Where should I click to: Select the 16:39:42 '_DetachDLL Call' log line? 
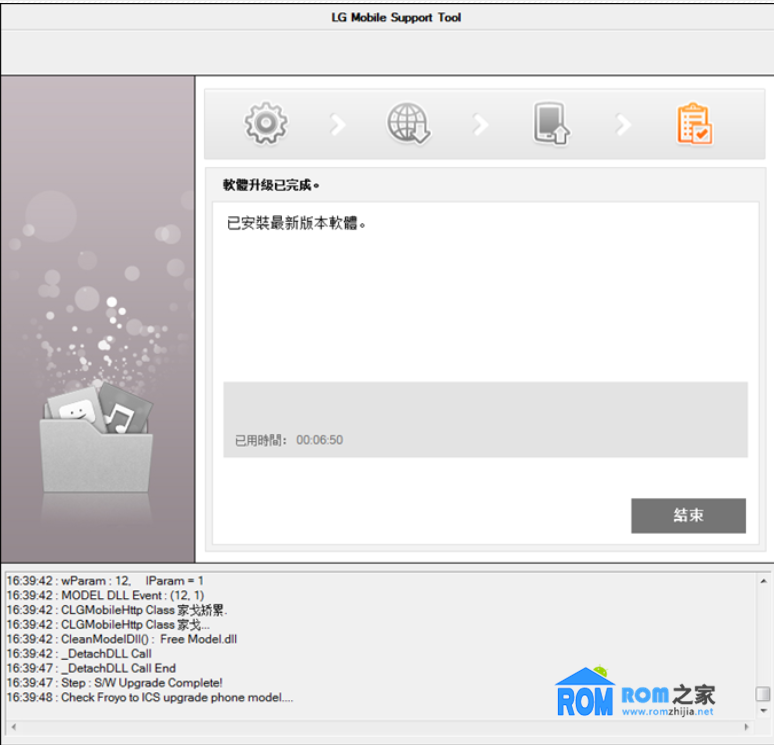pos(79,654)
